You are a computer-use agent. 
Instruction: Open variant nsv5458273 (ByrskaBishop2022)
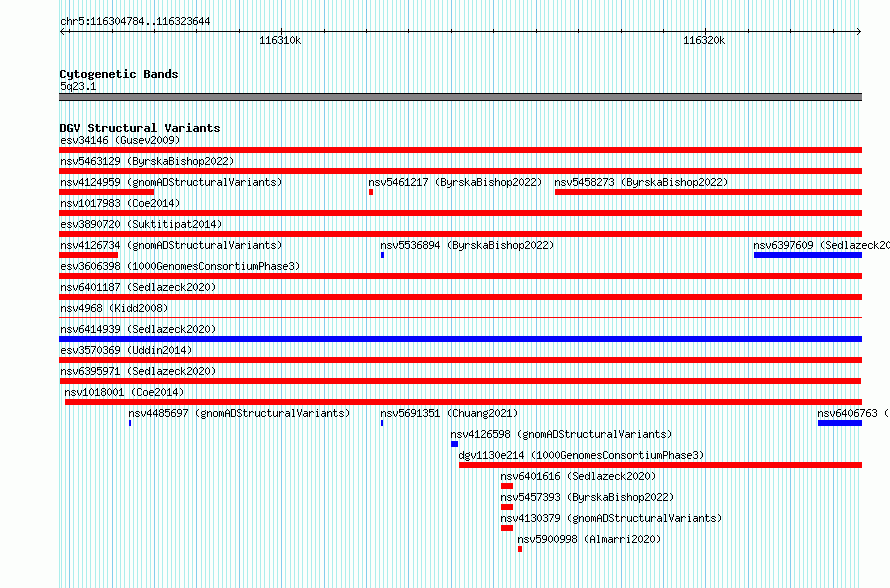(x=641, y=182)
